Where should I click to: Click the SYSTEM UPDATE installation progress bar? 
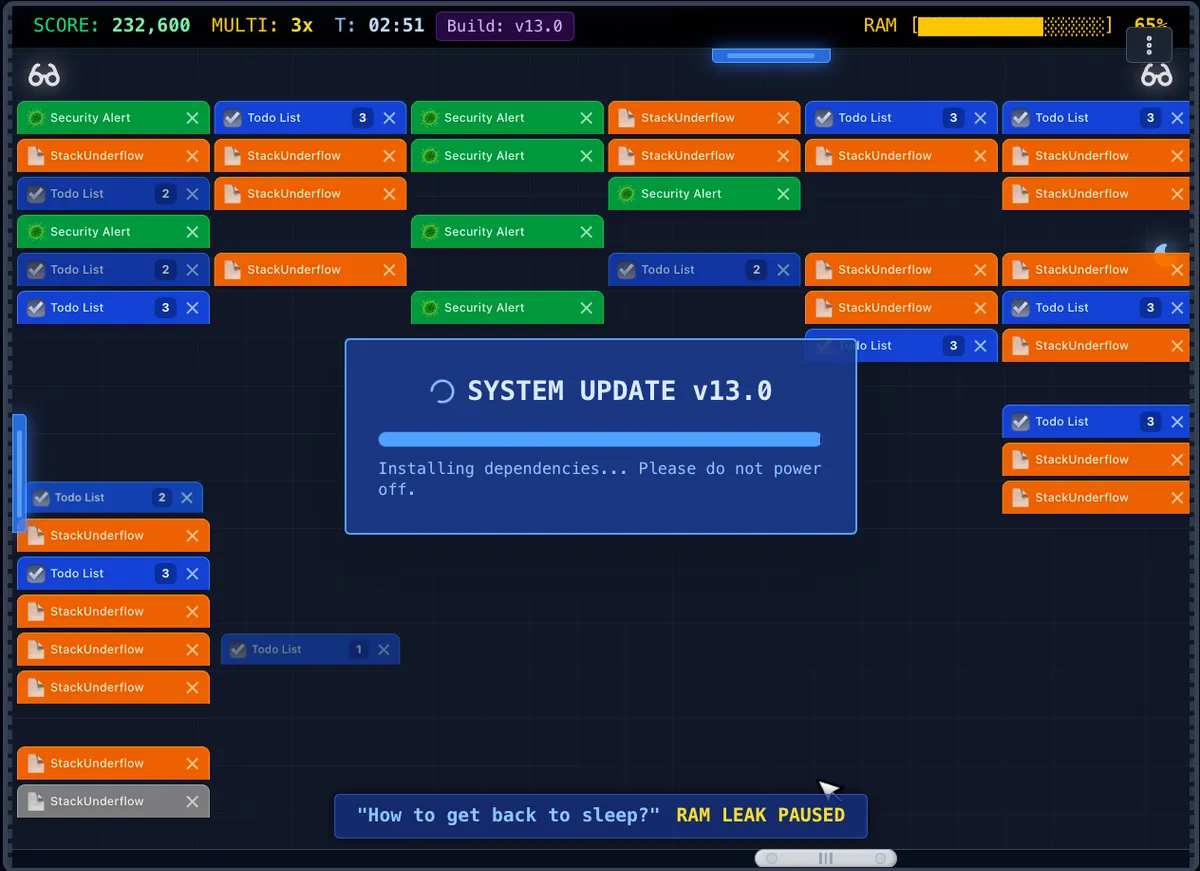pyautogui.click(x=599, y=438)
